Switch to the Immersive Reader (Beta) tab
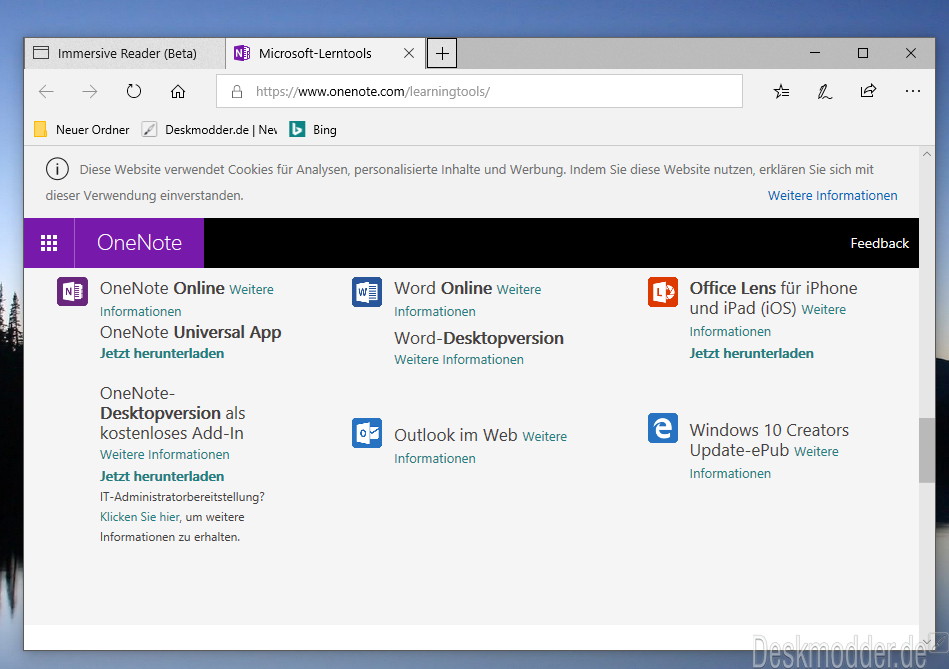The height and width of the screenshot is (669, 949). [125, 53]
